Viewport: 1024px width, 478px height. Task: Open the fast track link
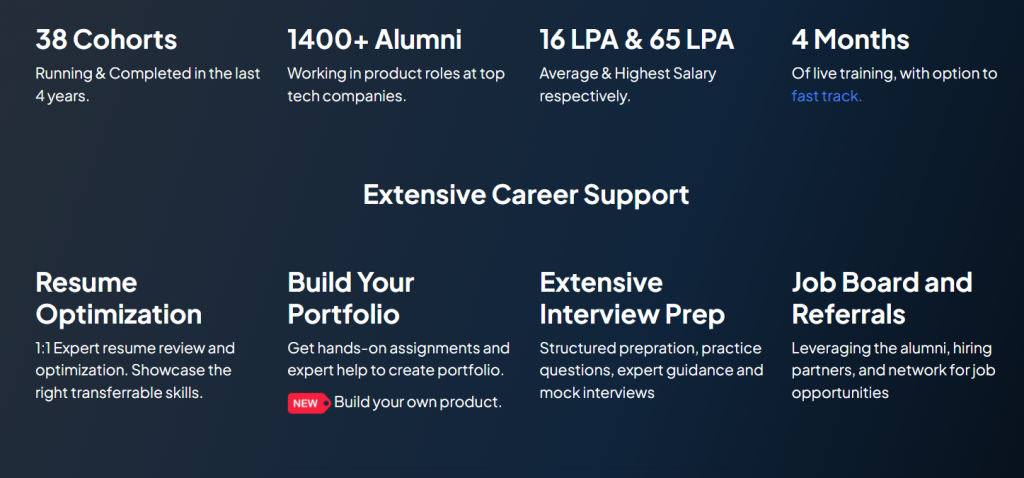(x=827, y=97)
